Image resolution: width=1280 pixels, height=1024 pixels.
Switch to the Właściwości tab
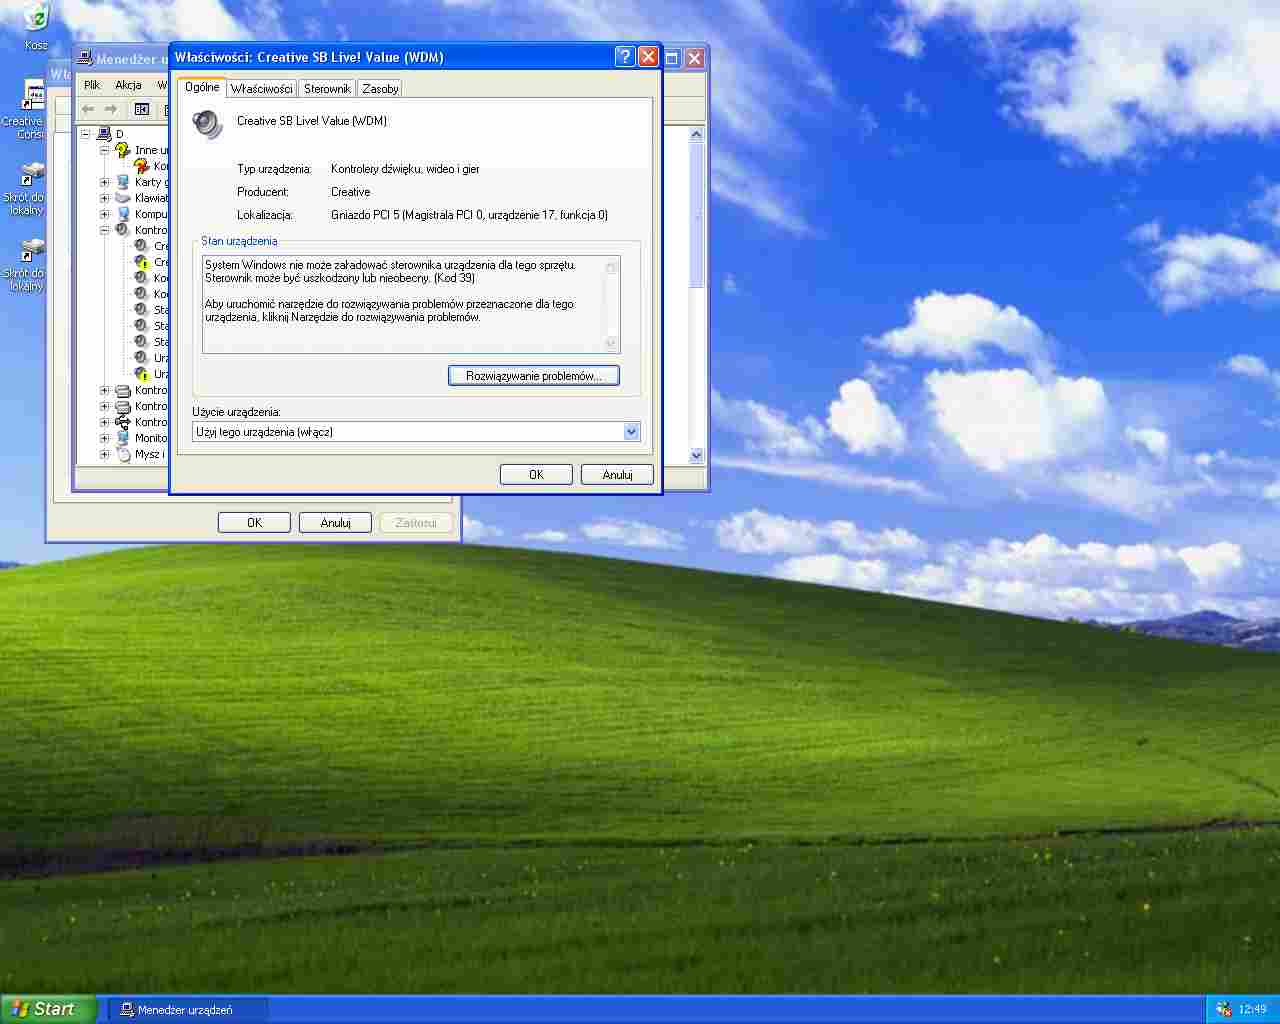point(261,89)
